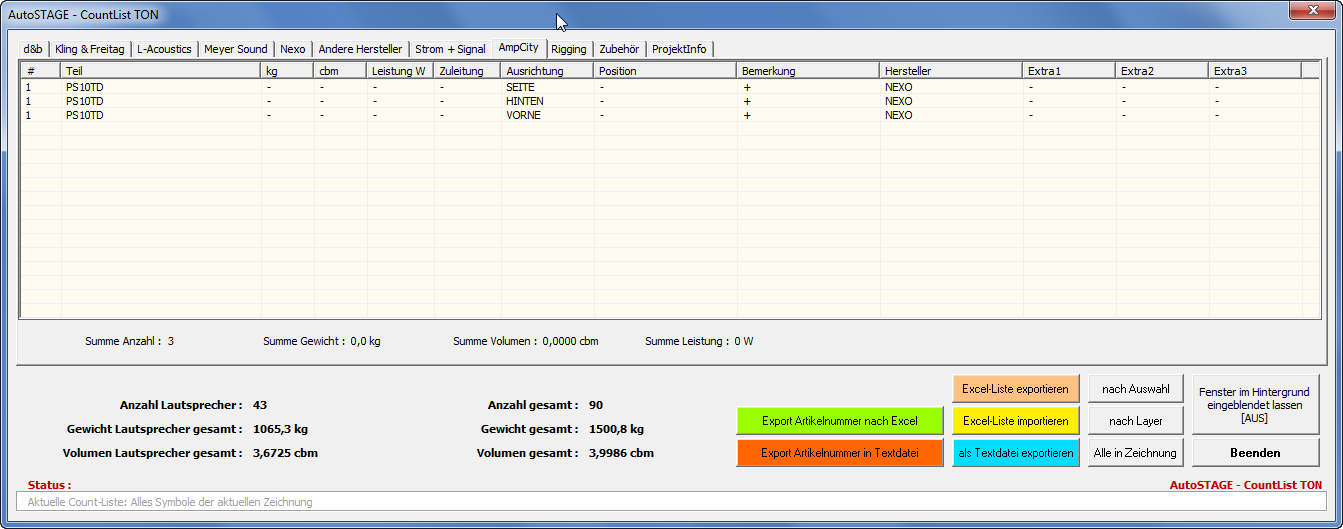The image size is (1343, 529).
Task: Click the Beenden button
Action: pyautogui.click(x=1255, y=453)
